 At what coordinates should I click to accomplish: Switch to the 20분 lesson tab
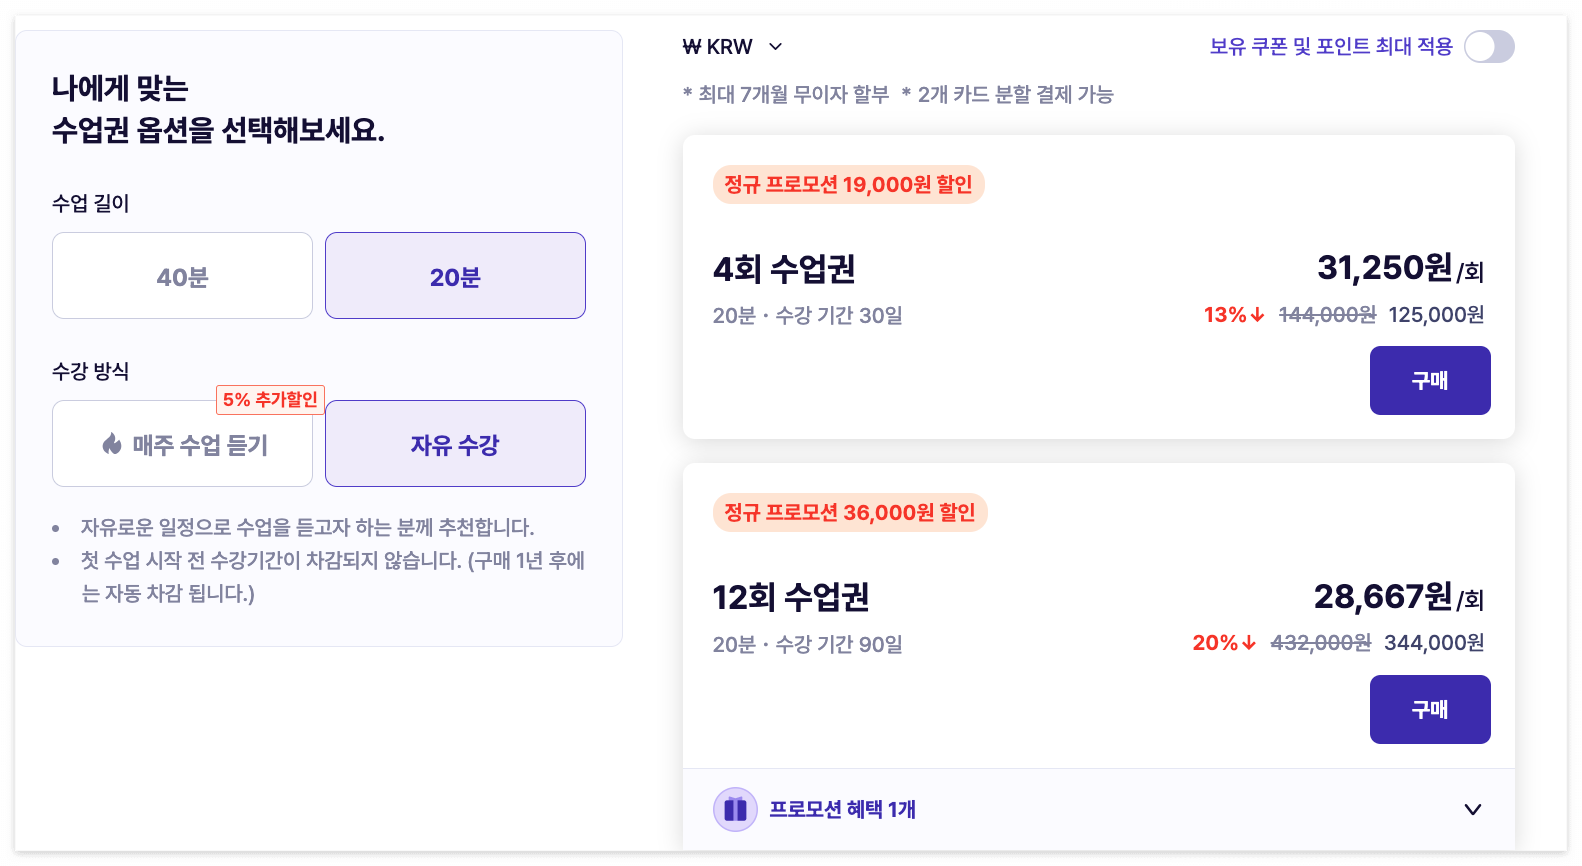(x=455, y=275)
